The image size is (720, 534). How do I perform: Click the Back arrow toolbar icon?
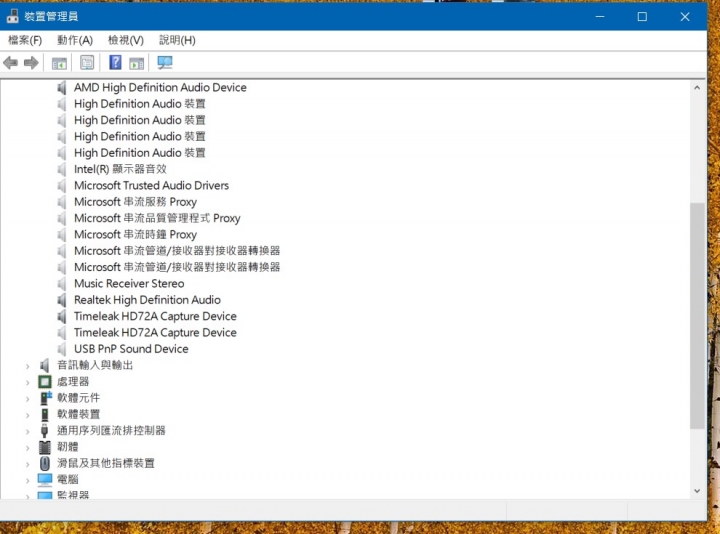11,62
